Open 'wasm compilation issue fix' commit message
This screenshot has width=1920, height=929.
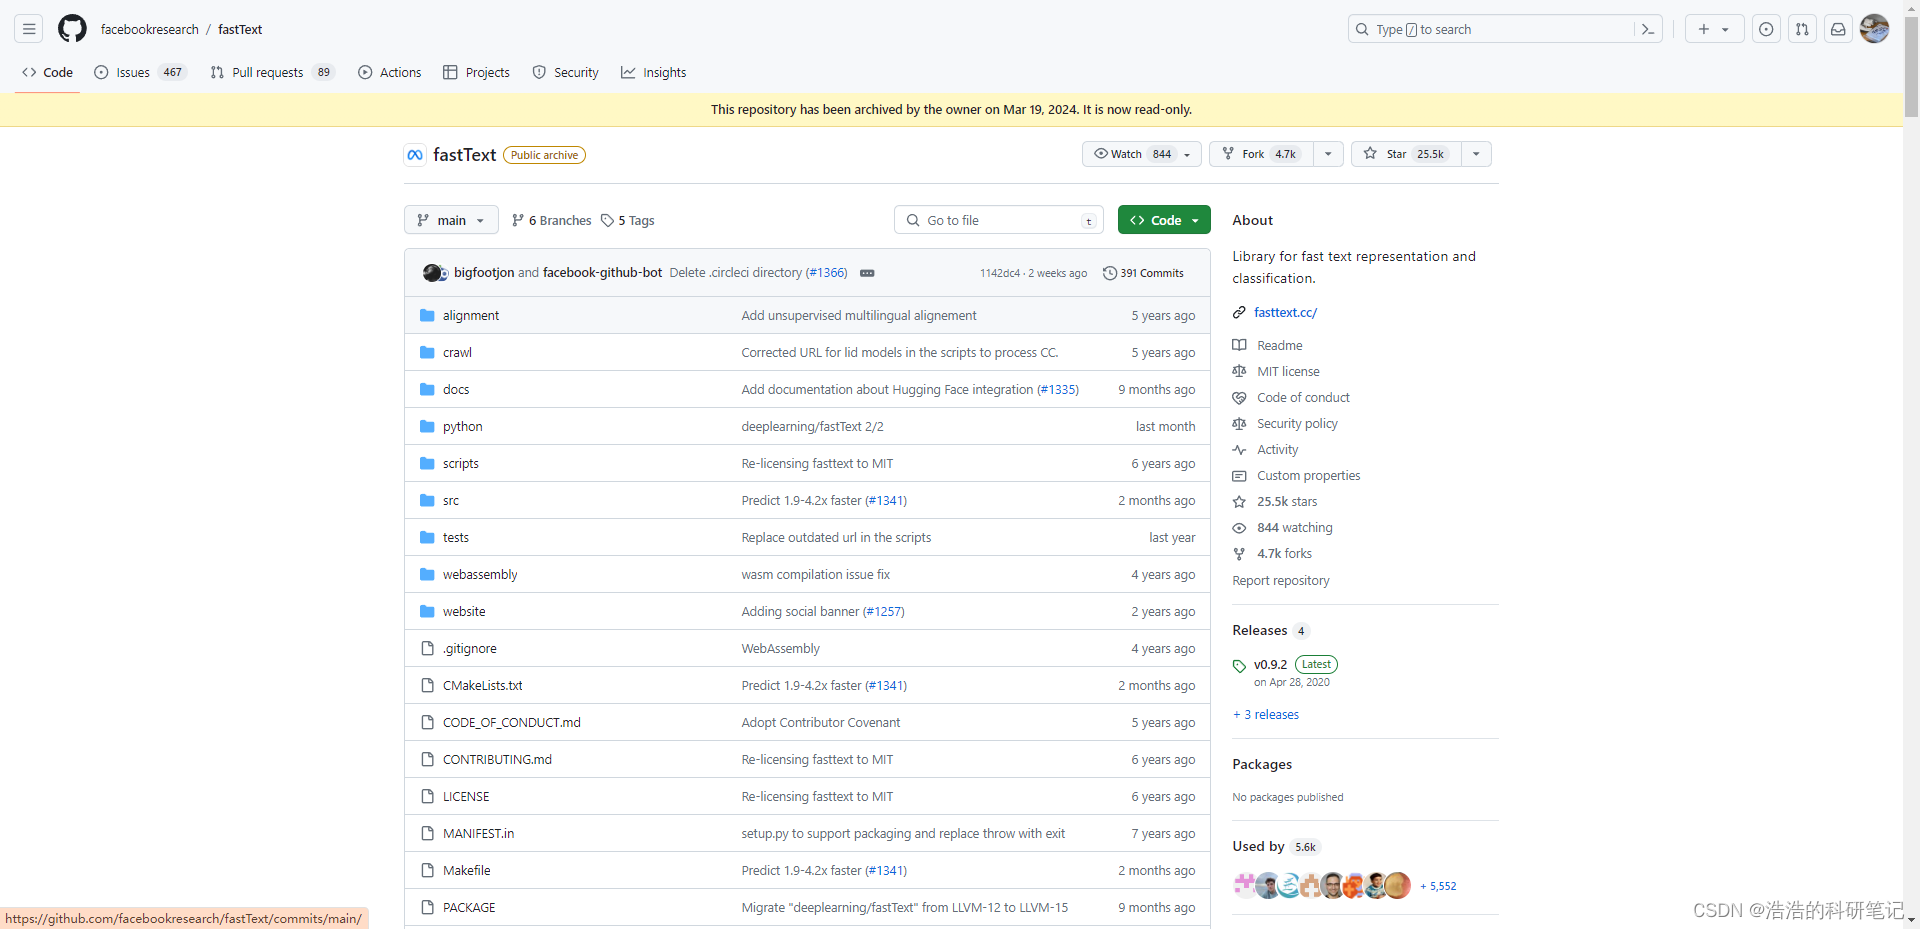point(816,574)
